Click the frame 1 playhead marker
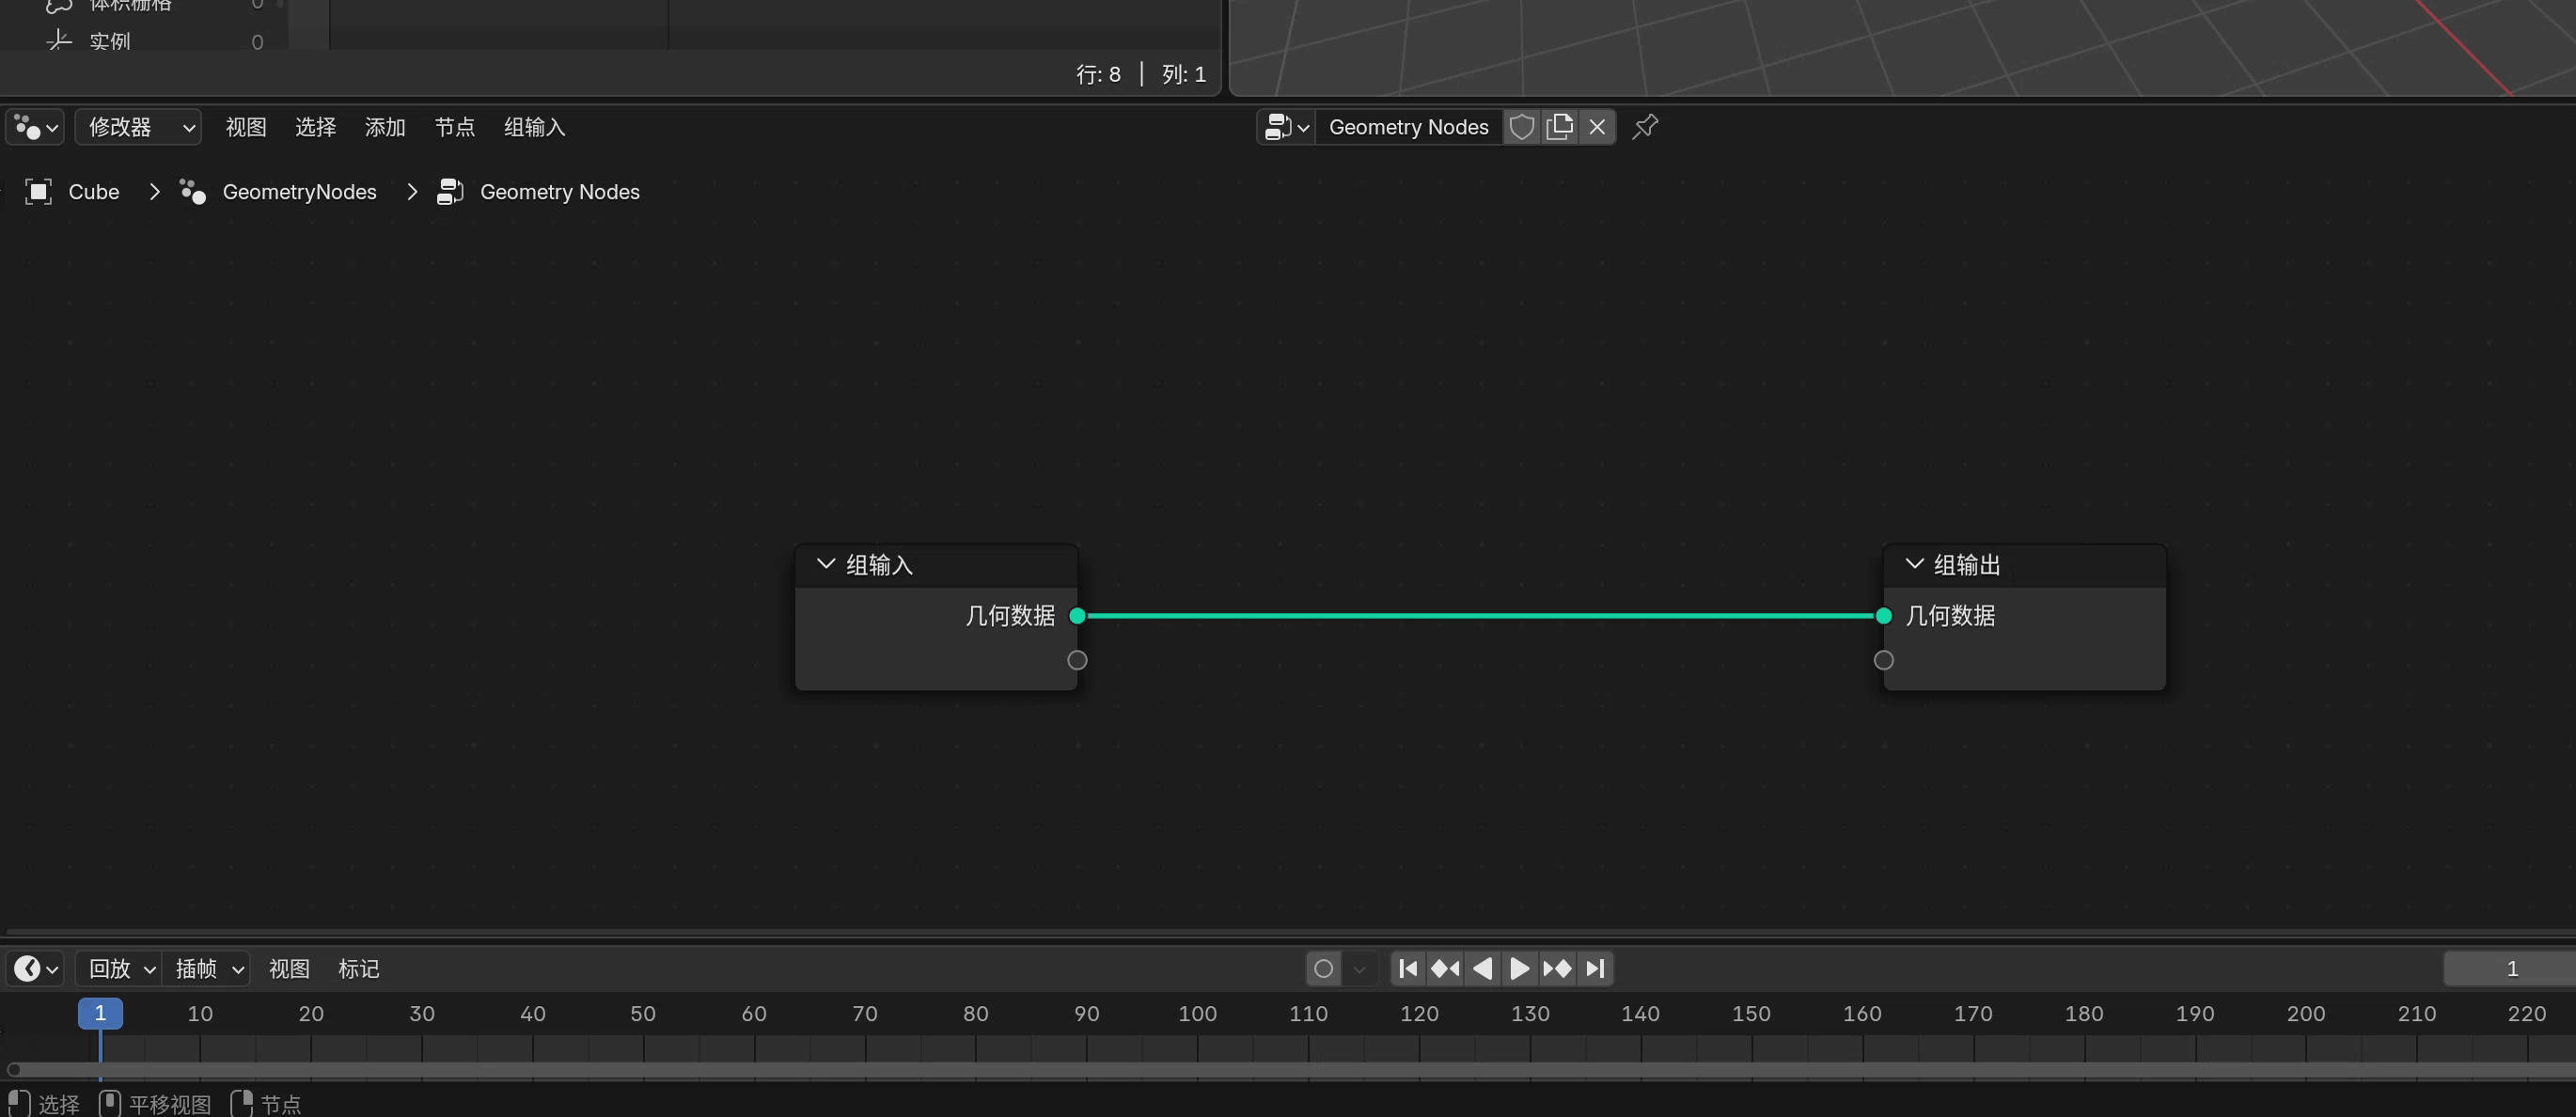Screen dimensions: 2576x1117 pos(100,1014)
